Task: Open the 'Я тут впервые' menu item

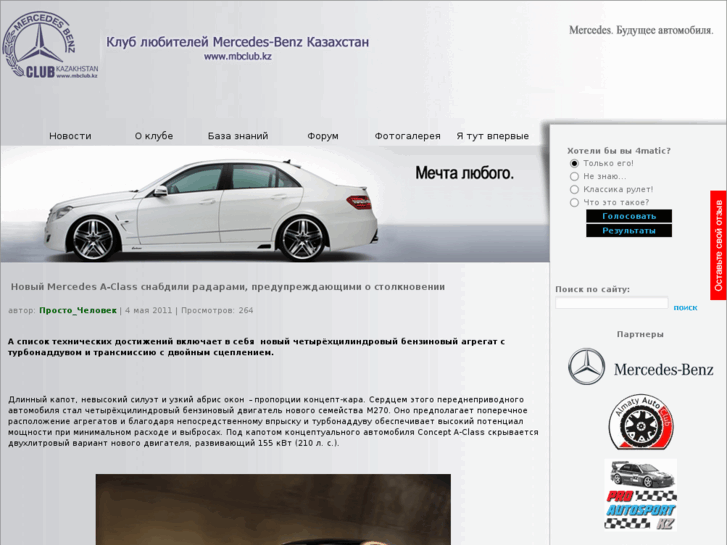Action: [492, 136]
